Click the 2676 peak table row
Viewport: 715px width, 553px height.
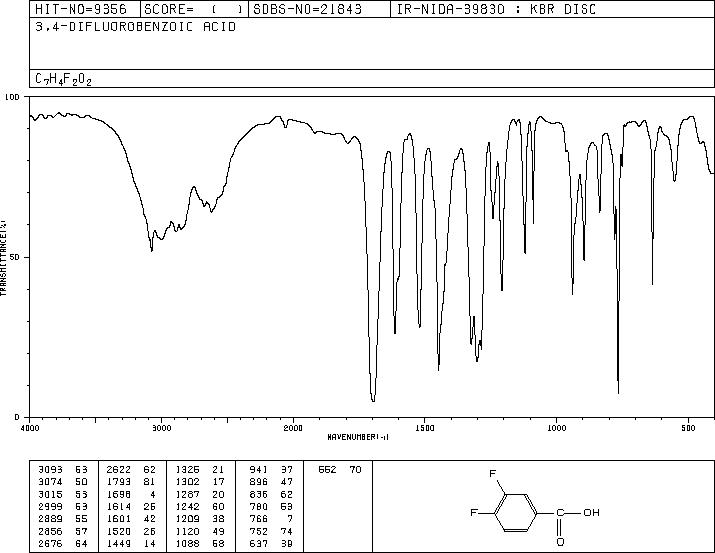[x=63, y=544]
